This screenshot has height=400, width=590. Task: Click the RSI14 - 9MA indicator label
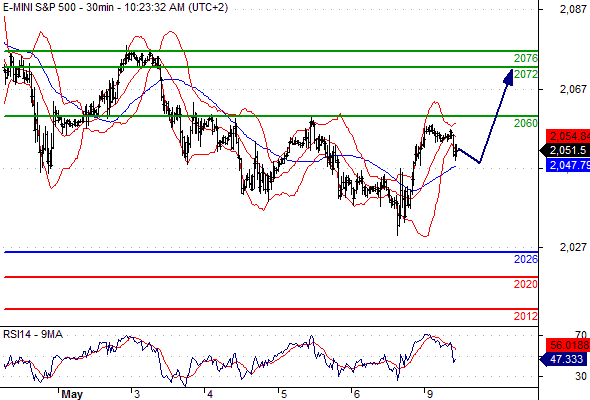tap(33, 334)
